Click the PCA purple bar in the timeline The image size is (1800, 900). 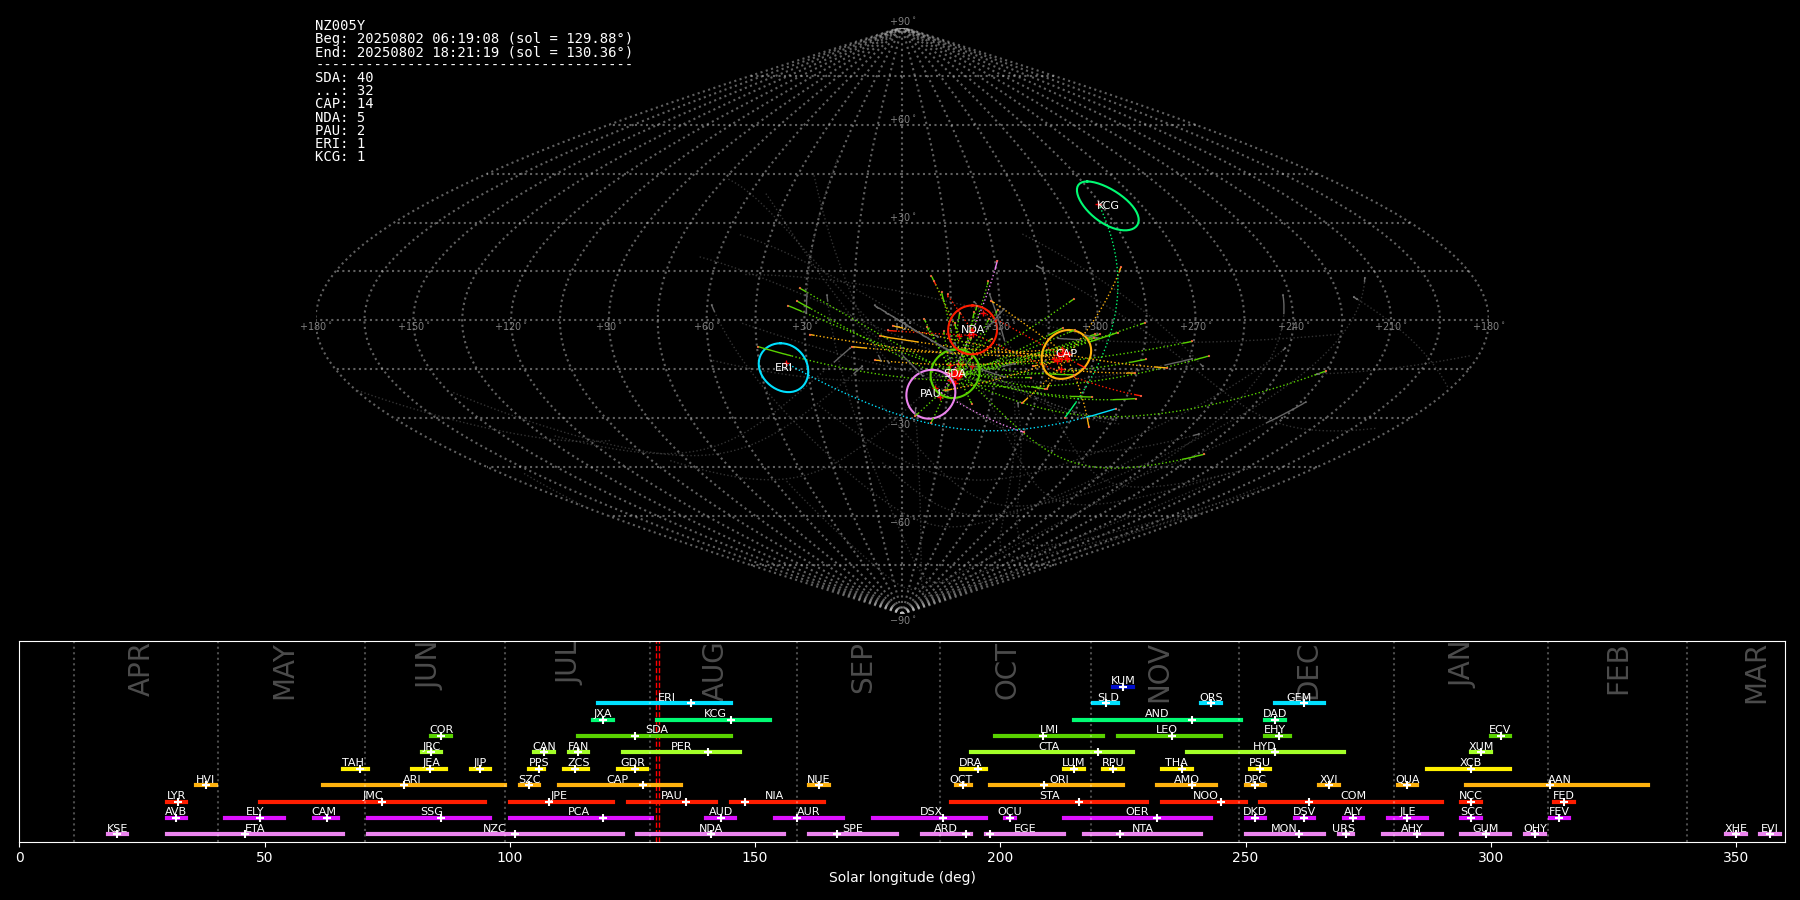[x=580, y=818]
